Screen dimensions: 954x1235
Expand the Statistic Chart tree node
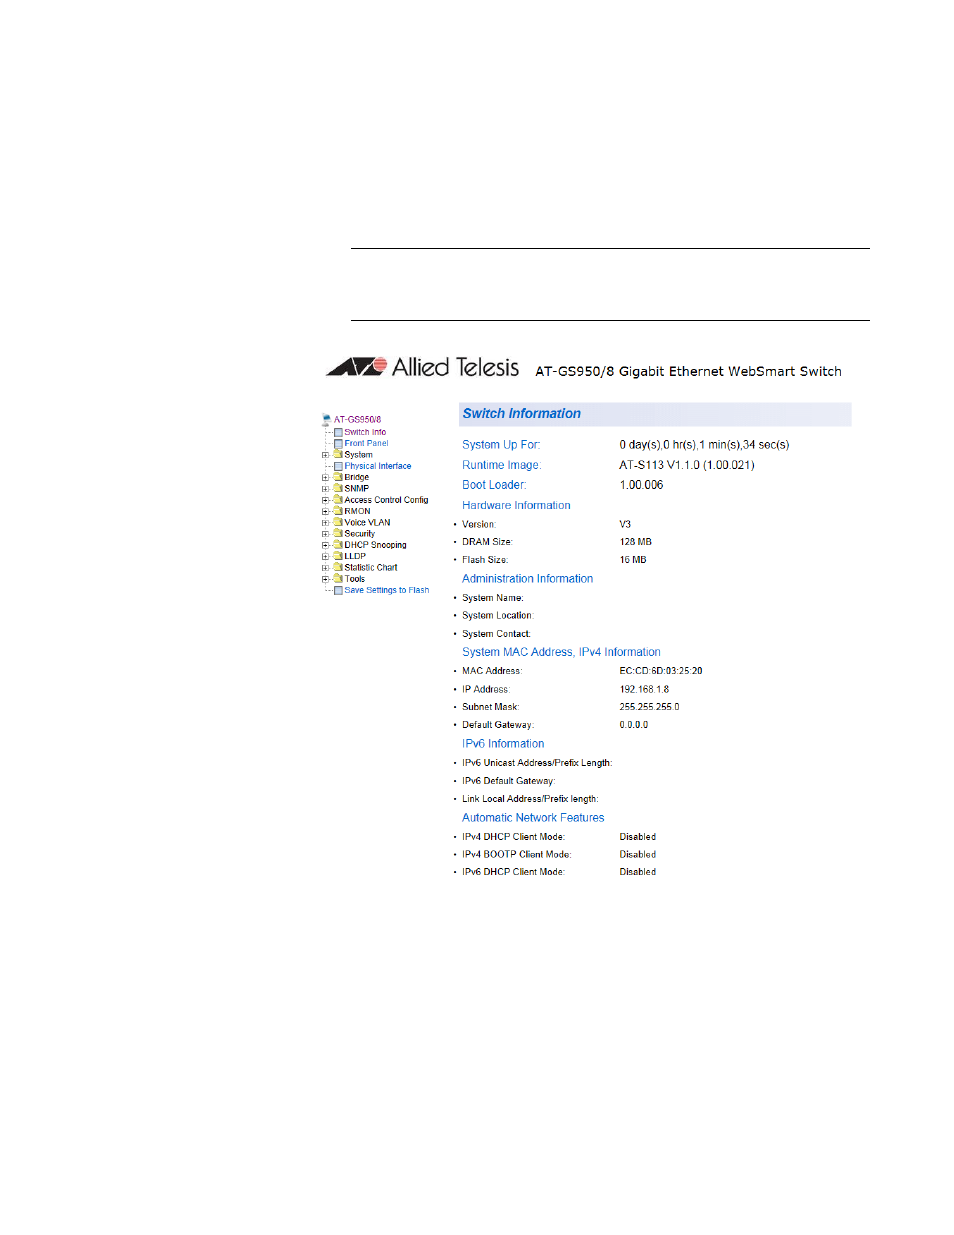pyautogui.click(x=325, y=568)
